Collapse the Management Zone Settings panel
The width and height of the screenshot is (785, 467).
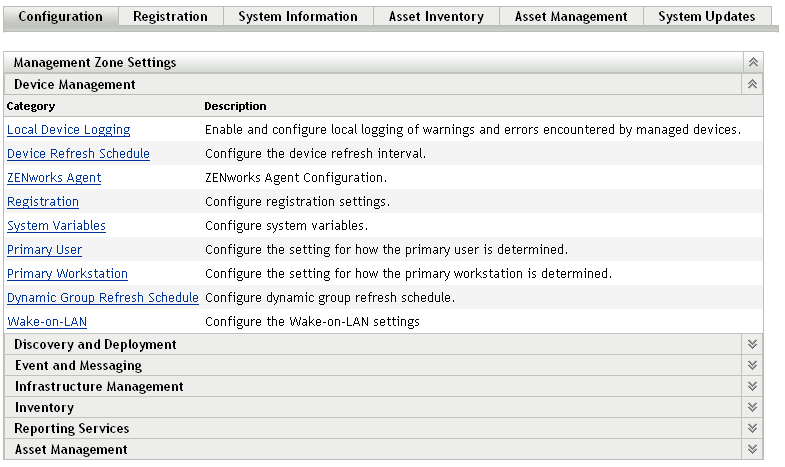tap(753, 63)
